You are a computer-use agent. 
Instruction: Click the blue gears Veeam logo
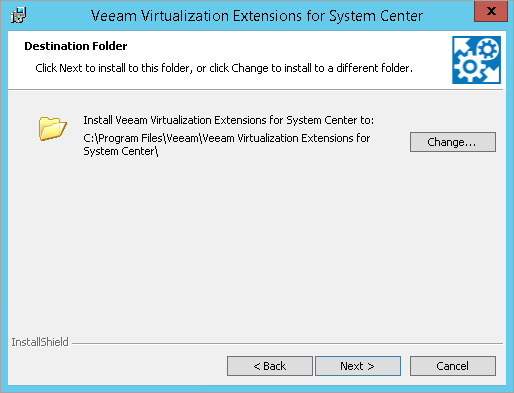pos(476,60)
